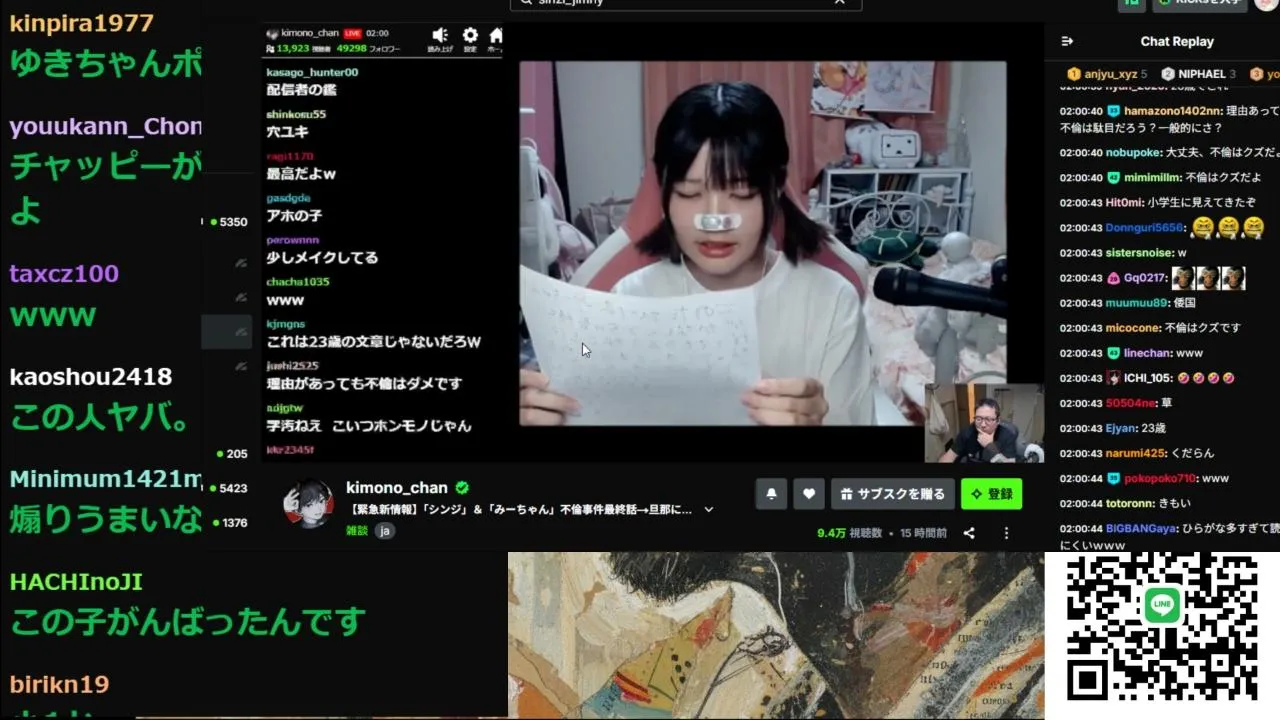Click chat username Ejyan
Viewport: 1280px width, 720px height.
1122,428
